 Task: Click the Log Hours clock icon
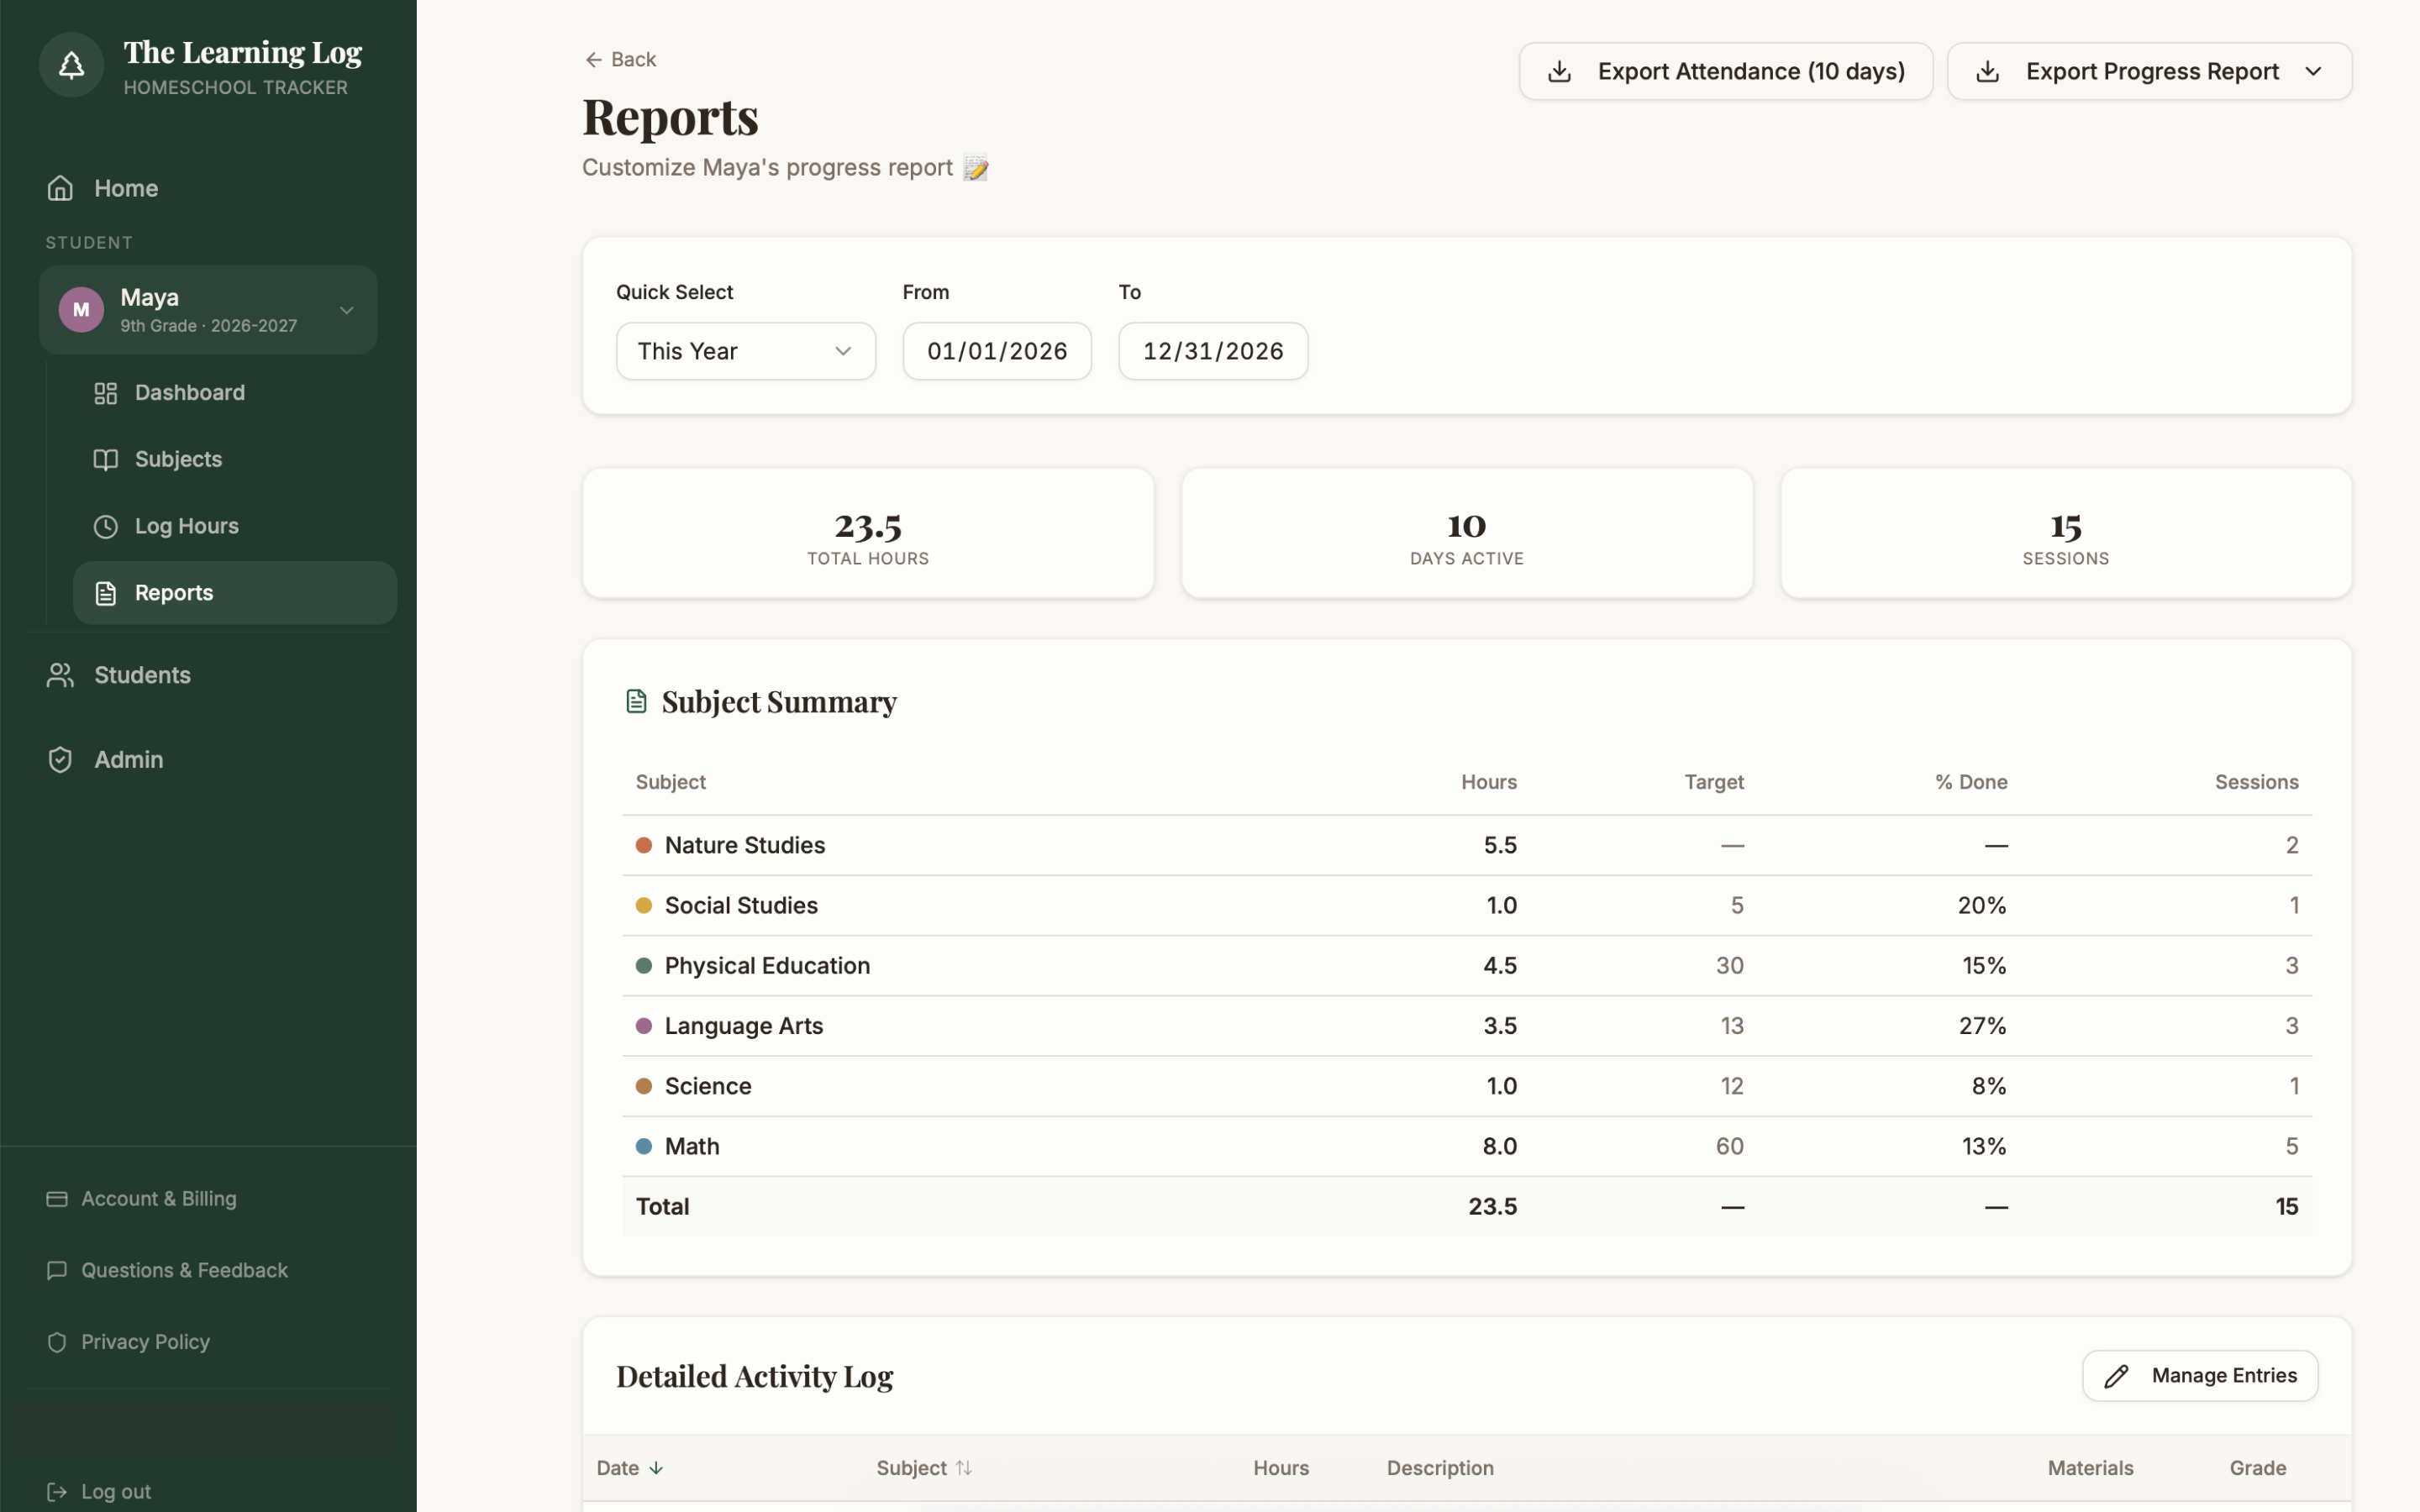(x=106, y=526)
